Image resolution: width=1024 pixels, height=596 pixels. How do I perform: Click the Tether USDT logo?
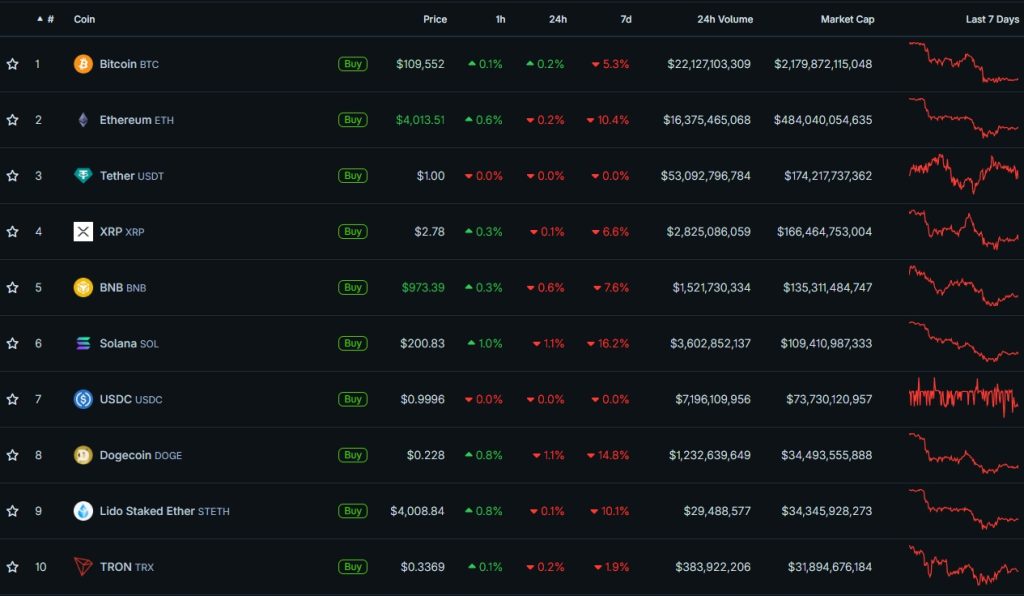[x=82, y=175]
